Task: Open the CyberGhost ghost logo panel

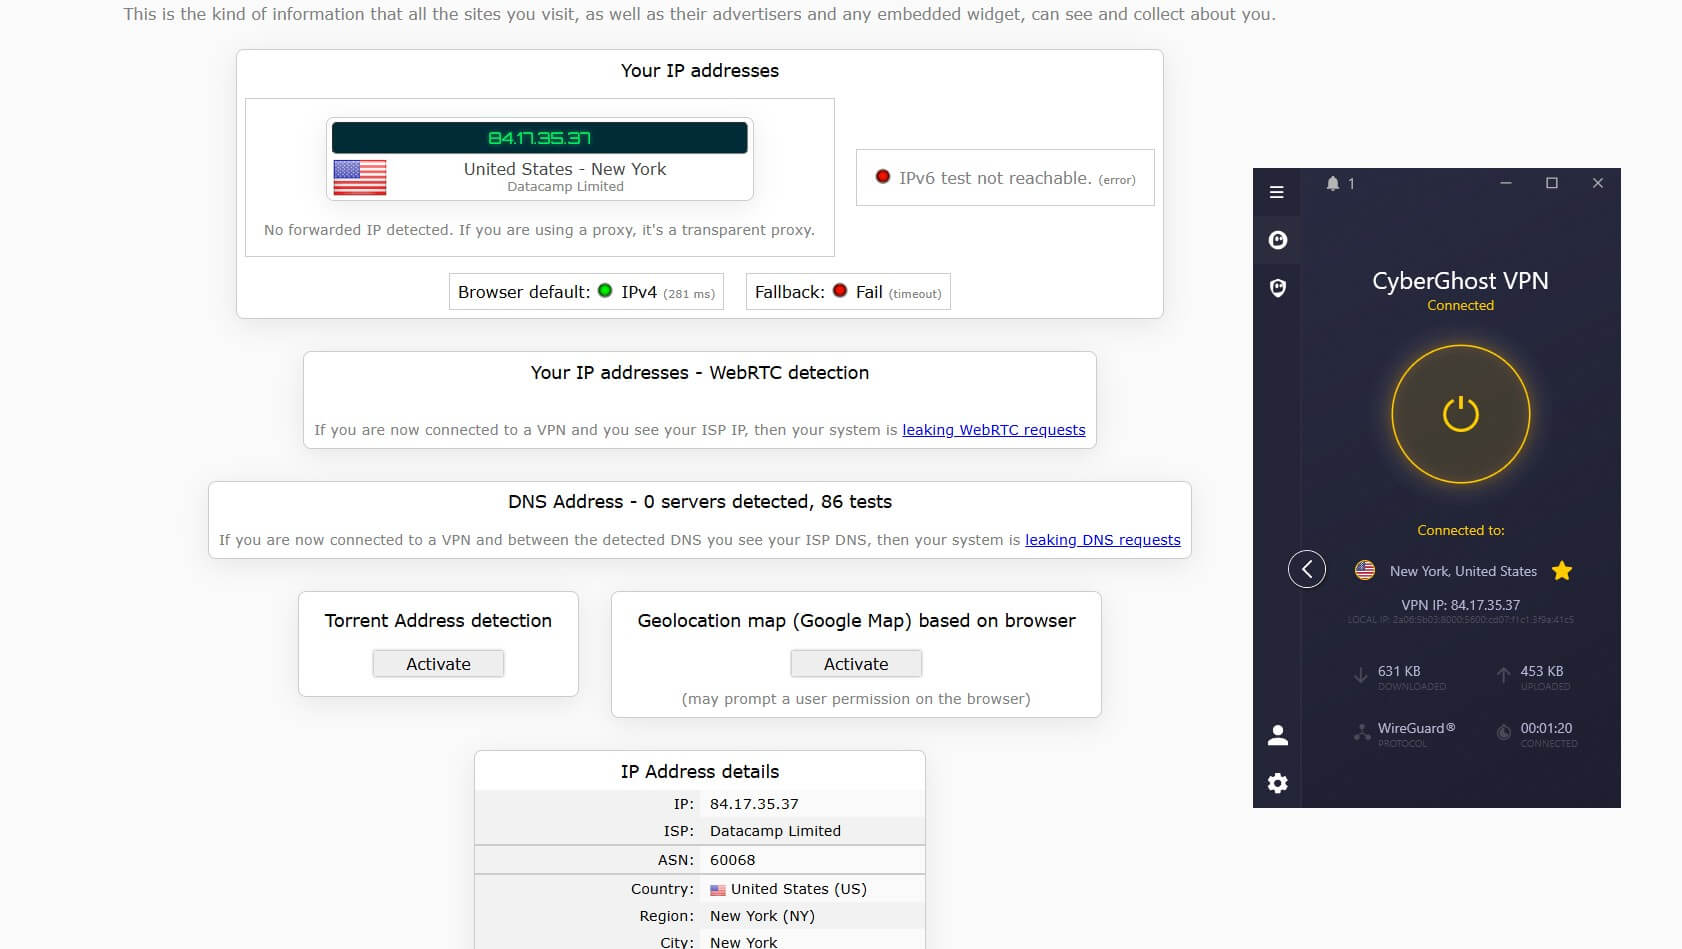Action: pos(1277,240)
